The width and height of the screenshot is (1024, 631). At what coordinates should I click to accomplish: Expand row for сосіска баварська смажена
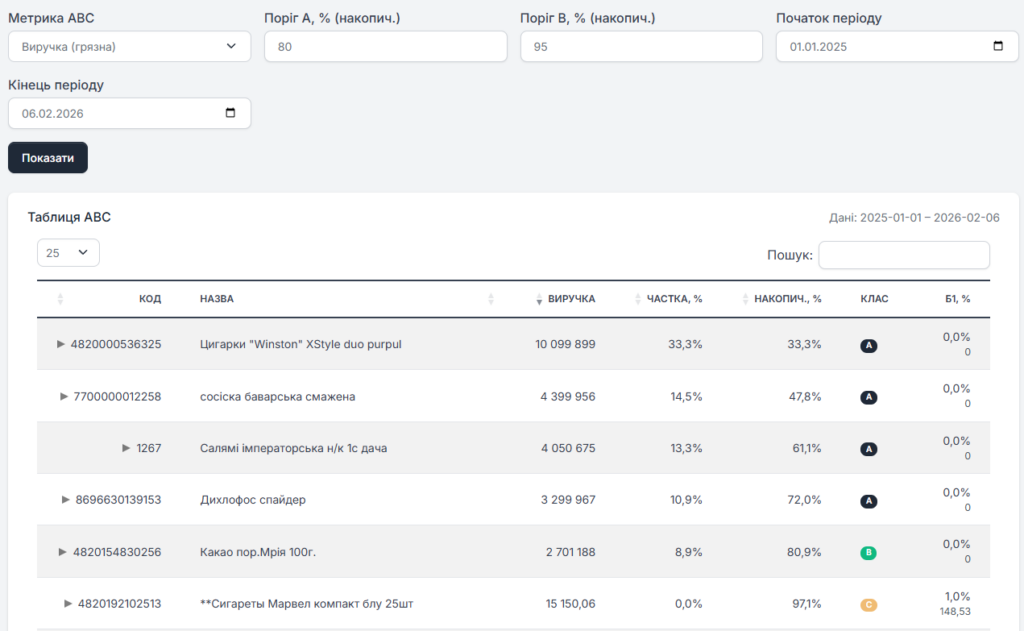[65, 397]
